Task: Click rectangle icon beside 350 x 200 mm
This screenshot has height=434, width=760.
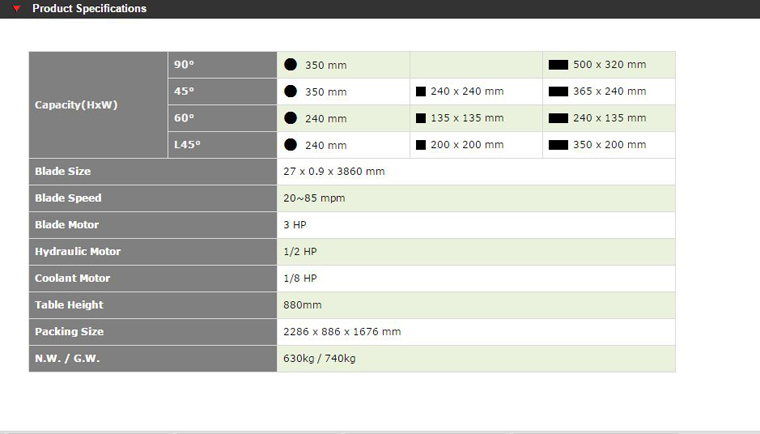Action: (558, 145)
